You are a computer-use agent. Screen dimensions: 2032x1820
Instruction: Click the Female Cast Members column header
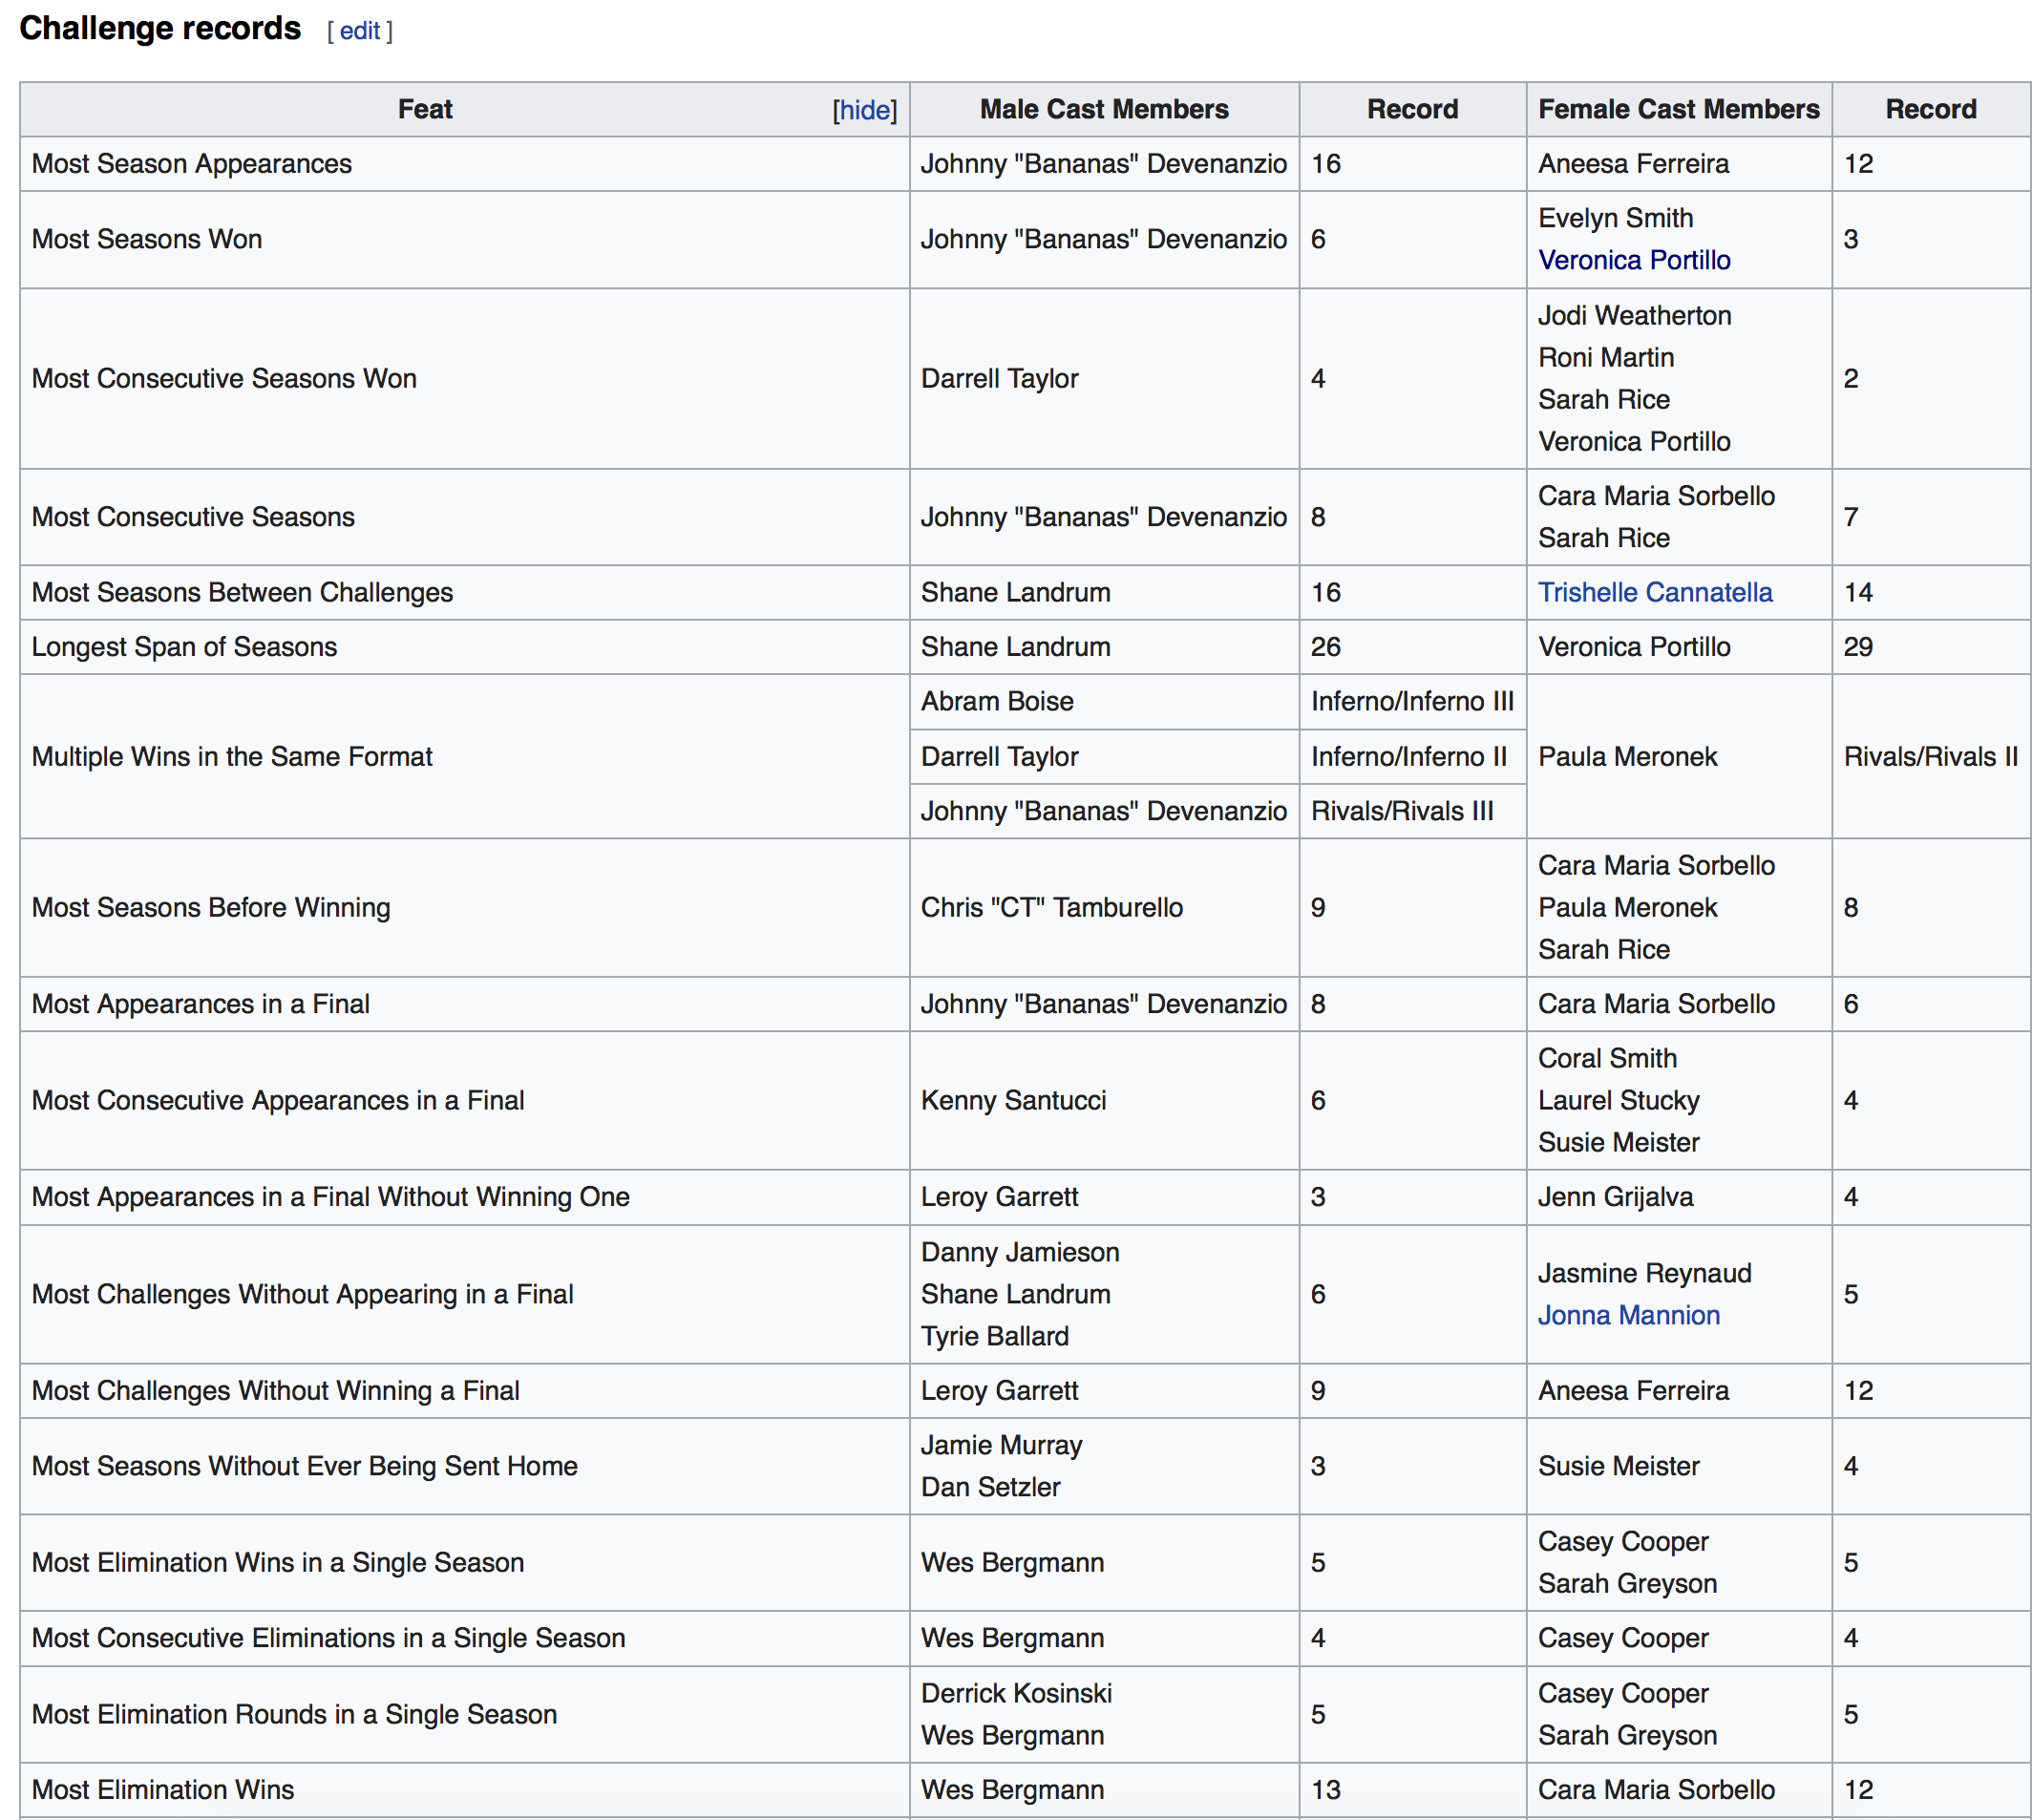[1678, 109]
